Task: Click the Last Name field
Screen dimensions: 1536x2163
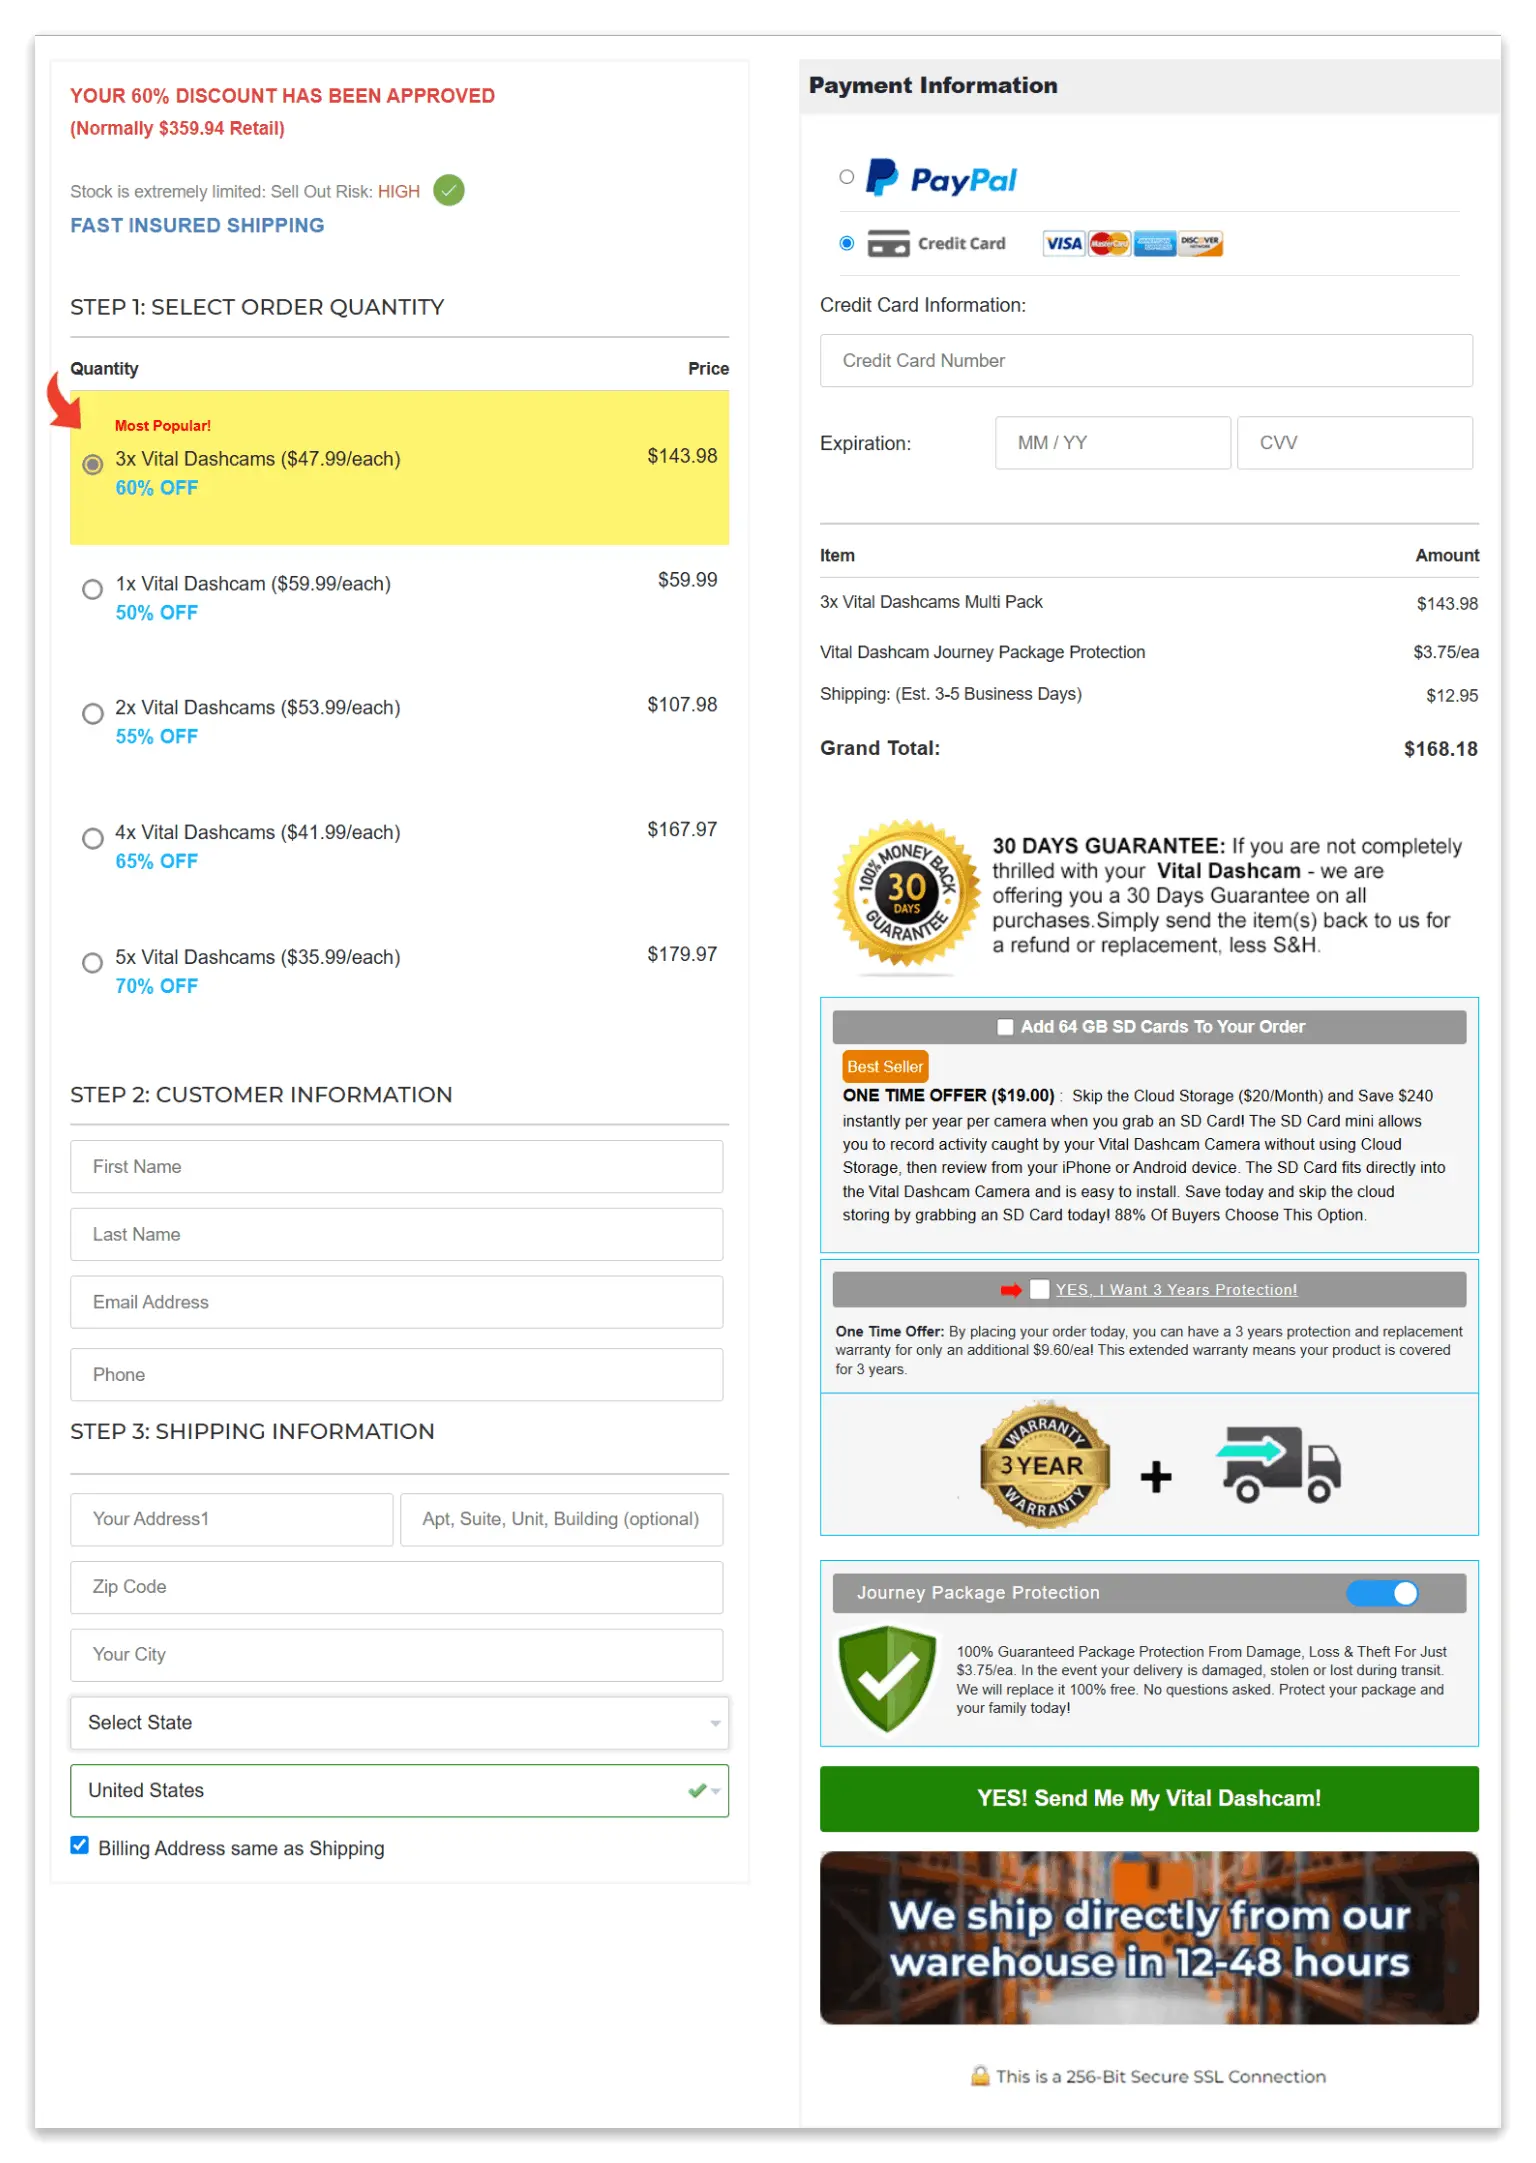Action: pos(396,1234)
